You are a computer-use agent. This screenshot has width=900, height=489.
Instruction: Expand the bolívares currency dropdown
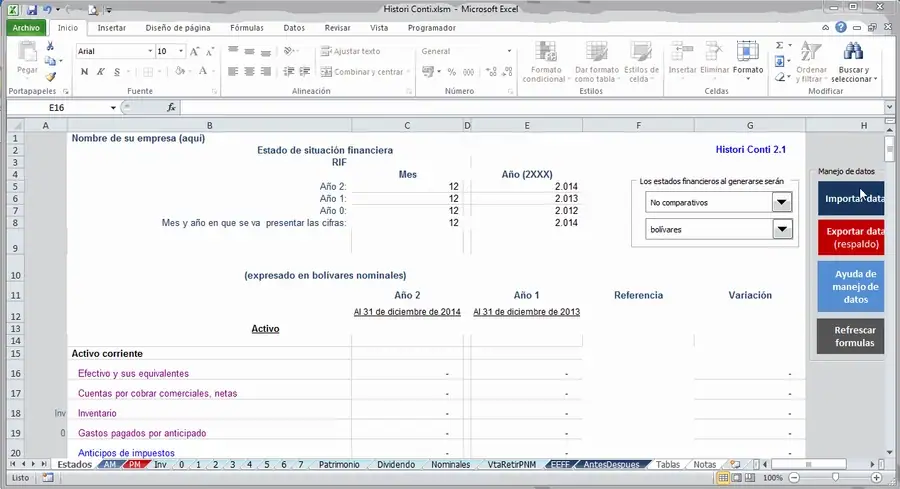(x=782, y=229)
